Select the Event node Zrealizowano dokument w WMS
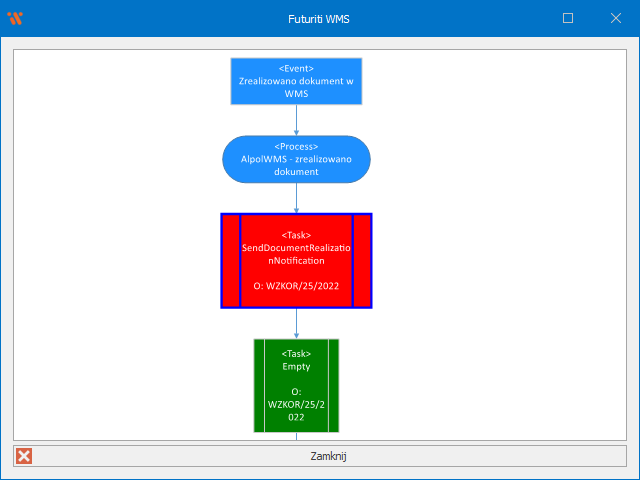 point(296,81)
